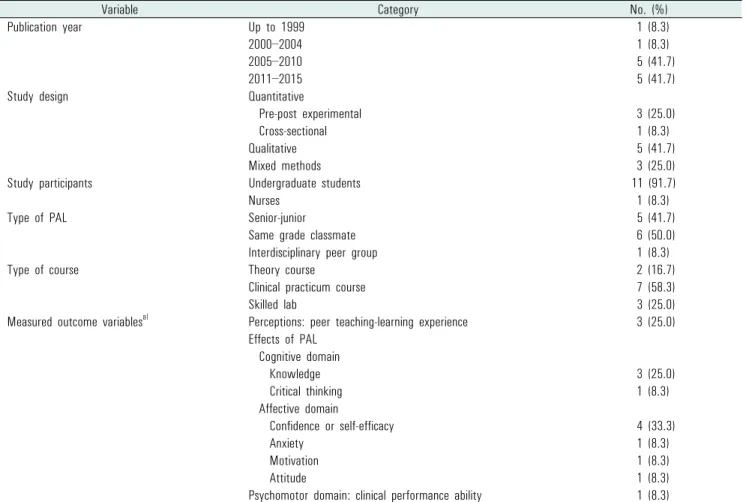
Task: Select 'Measured outcome variables' label
Action: [78, 322]
